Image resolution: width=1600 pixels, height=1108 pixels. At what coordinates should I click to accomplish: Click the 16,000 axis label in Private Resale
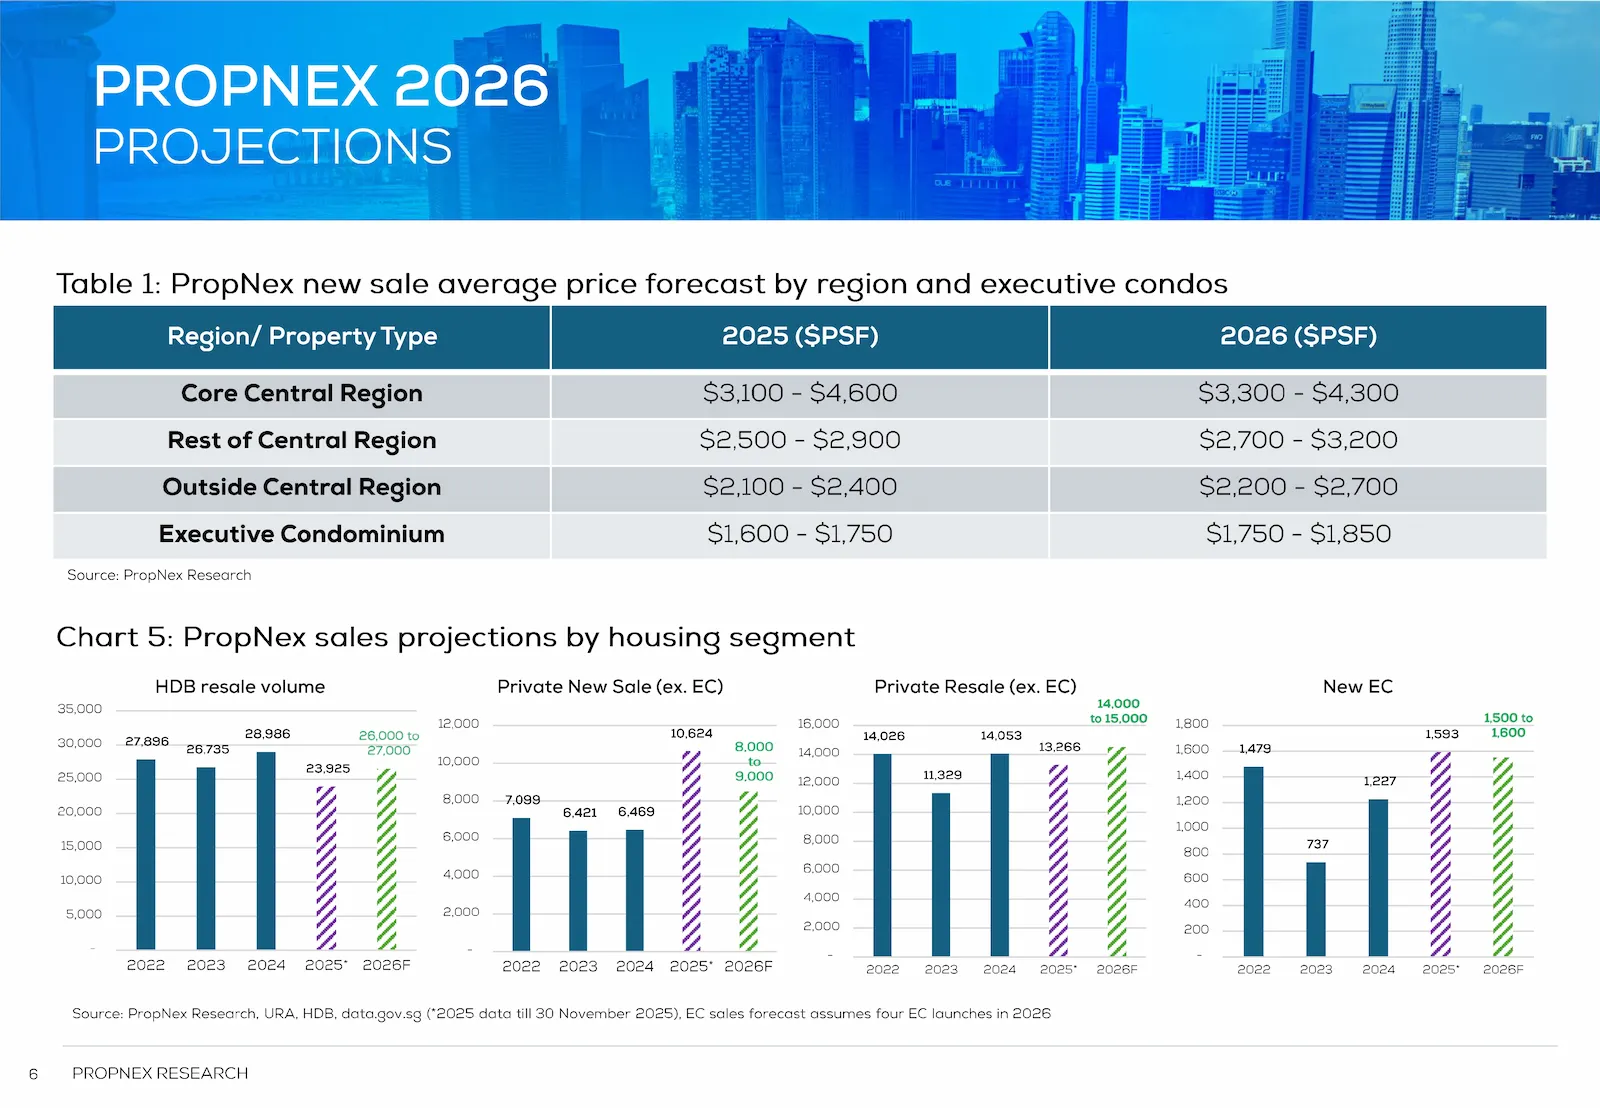[818, 724]
